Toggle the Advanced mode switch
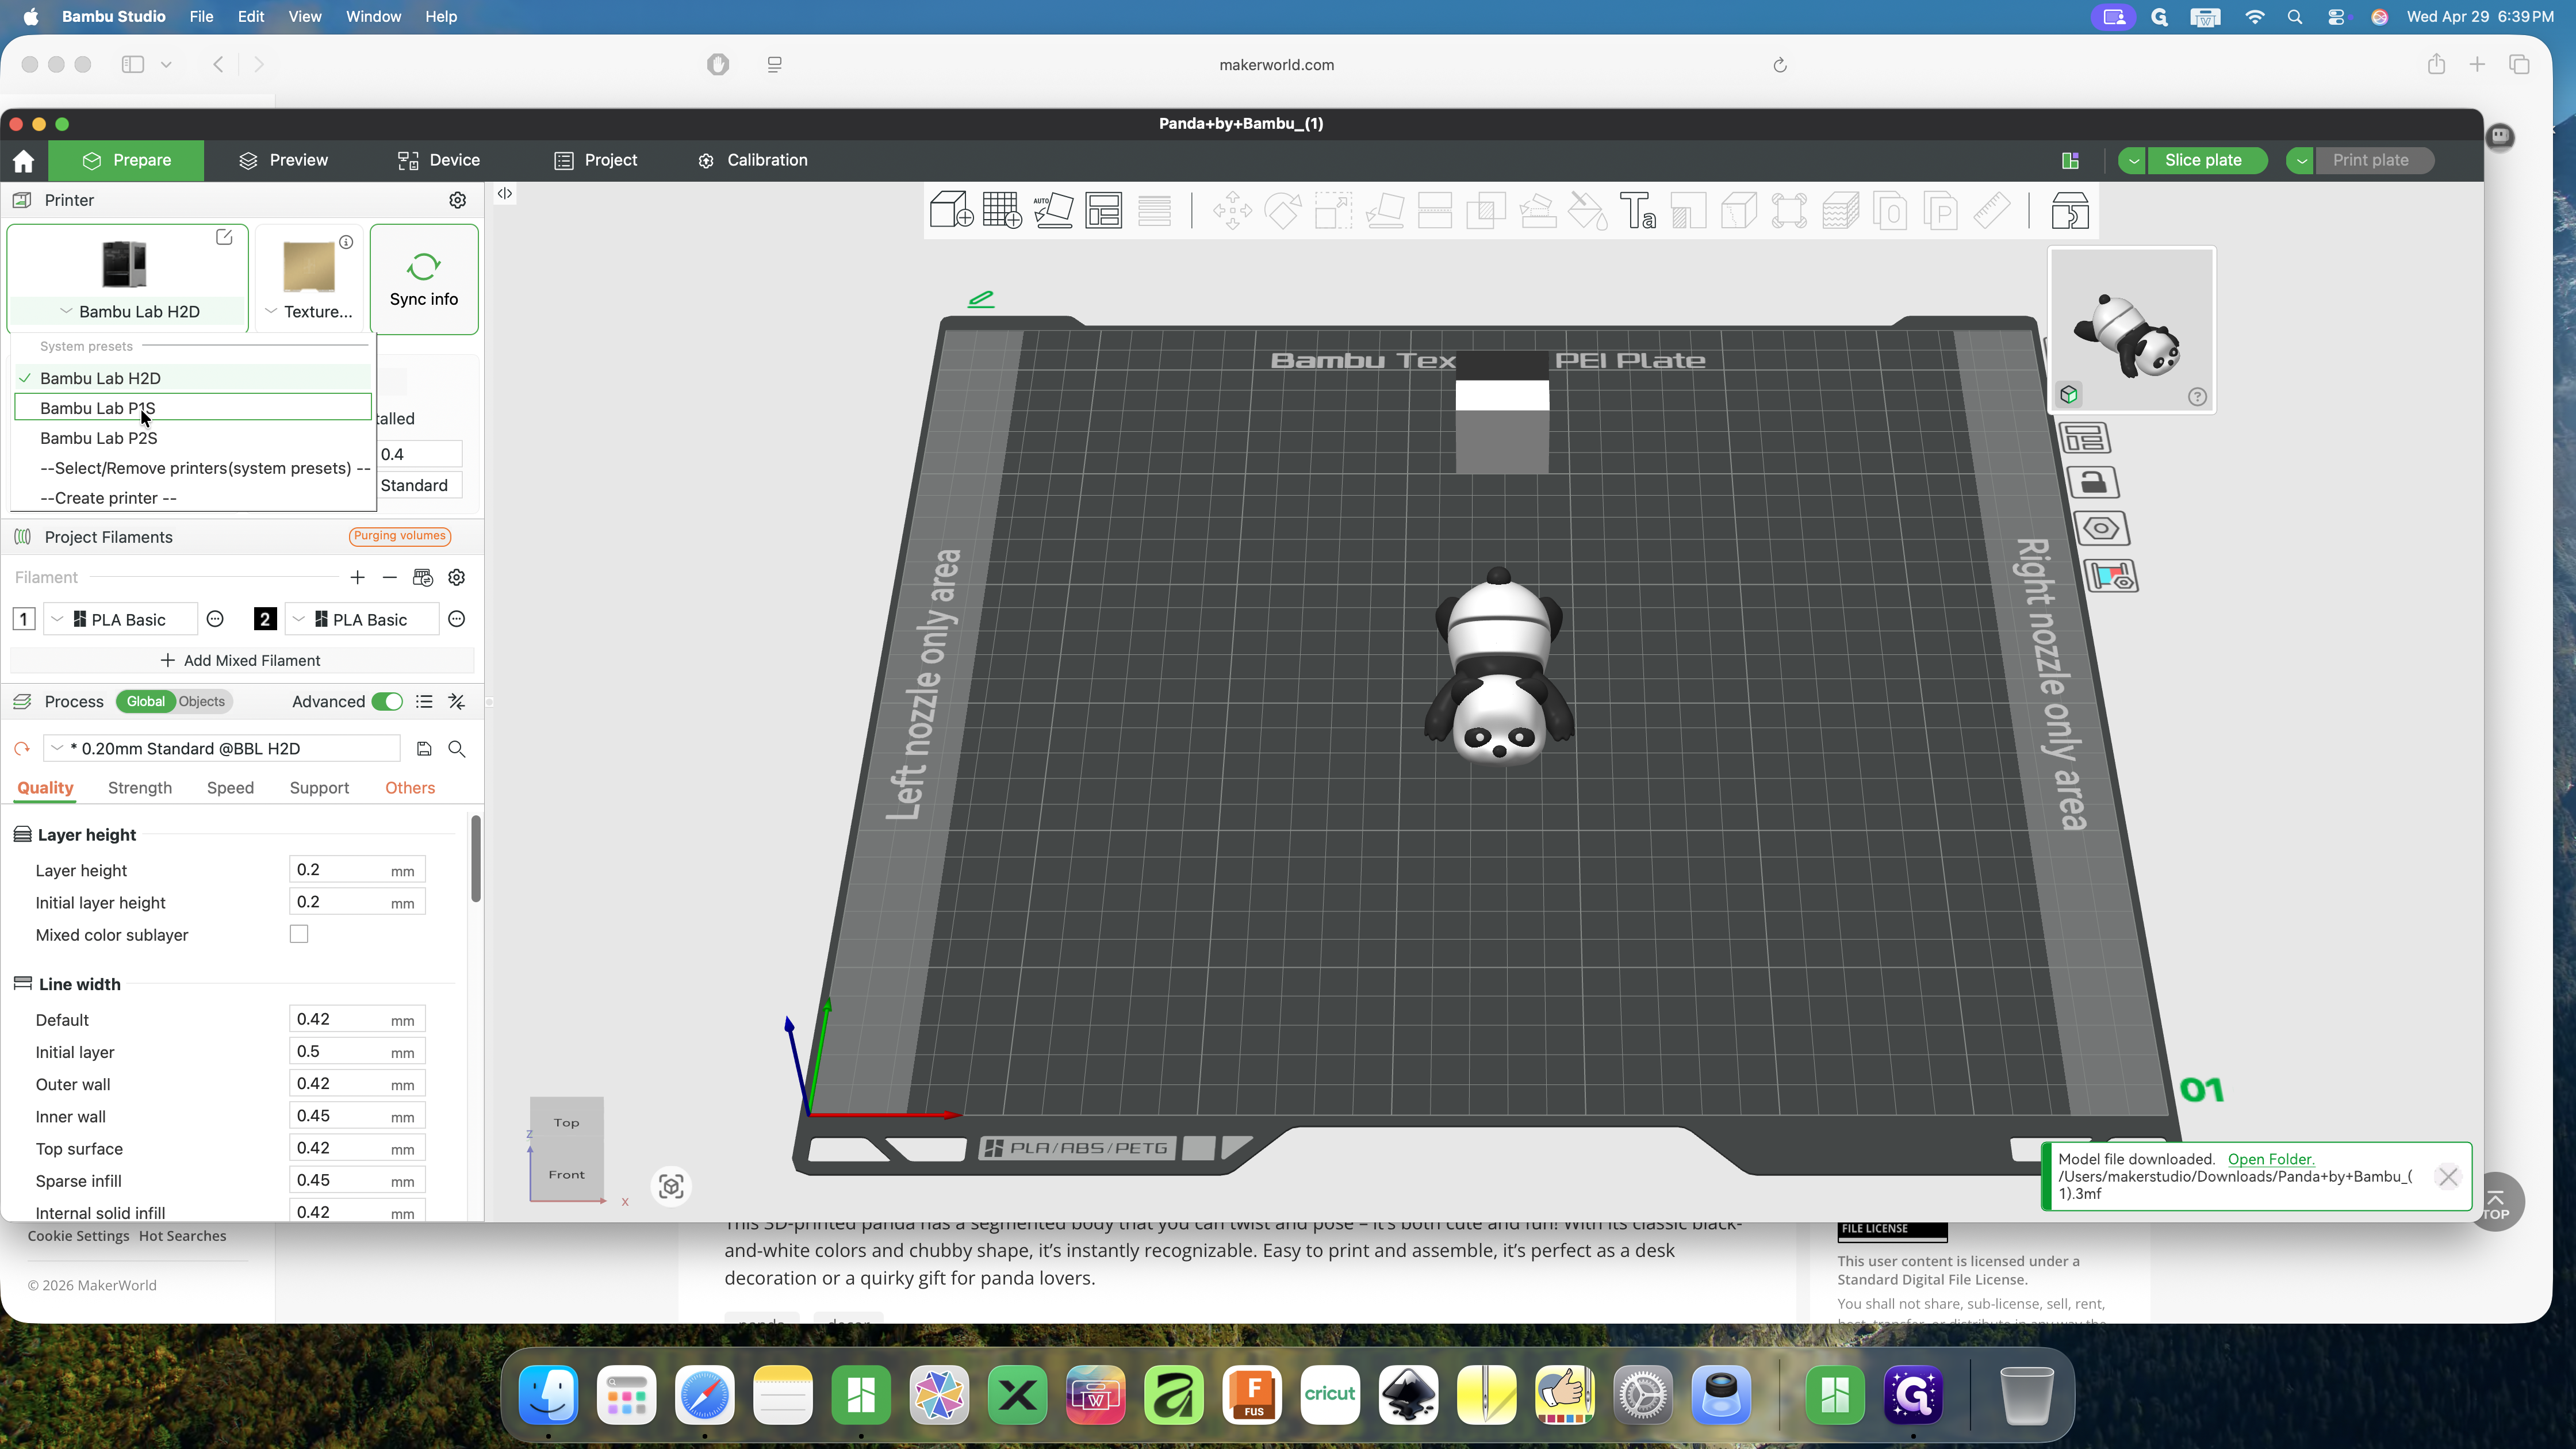The height and width of the screenshot is (1449, 2576). 387,702
